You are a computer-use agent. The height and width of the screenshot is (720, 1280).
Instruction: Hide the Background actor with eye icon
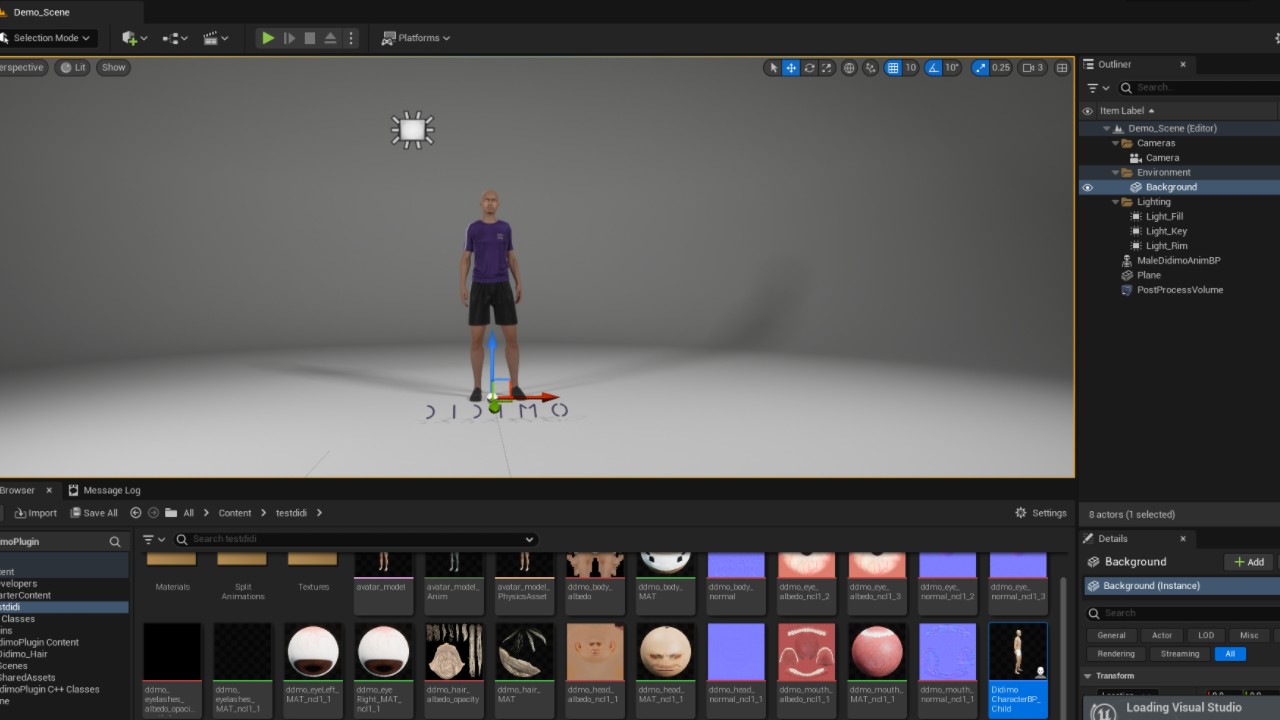pos(1088,187)
